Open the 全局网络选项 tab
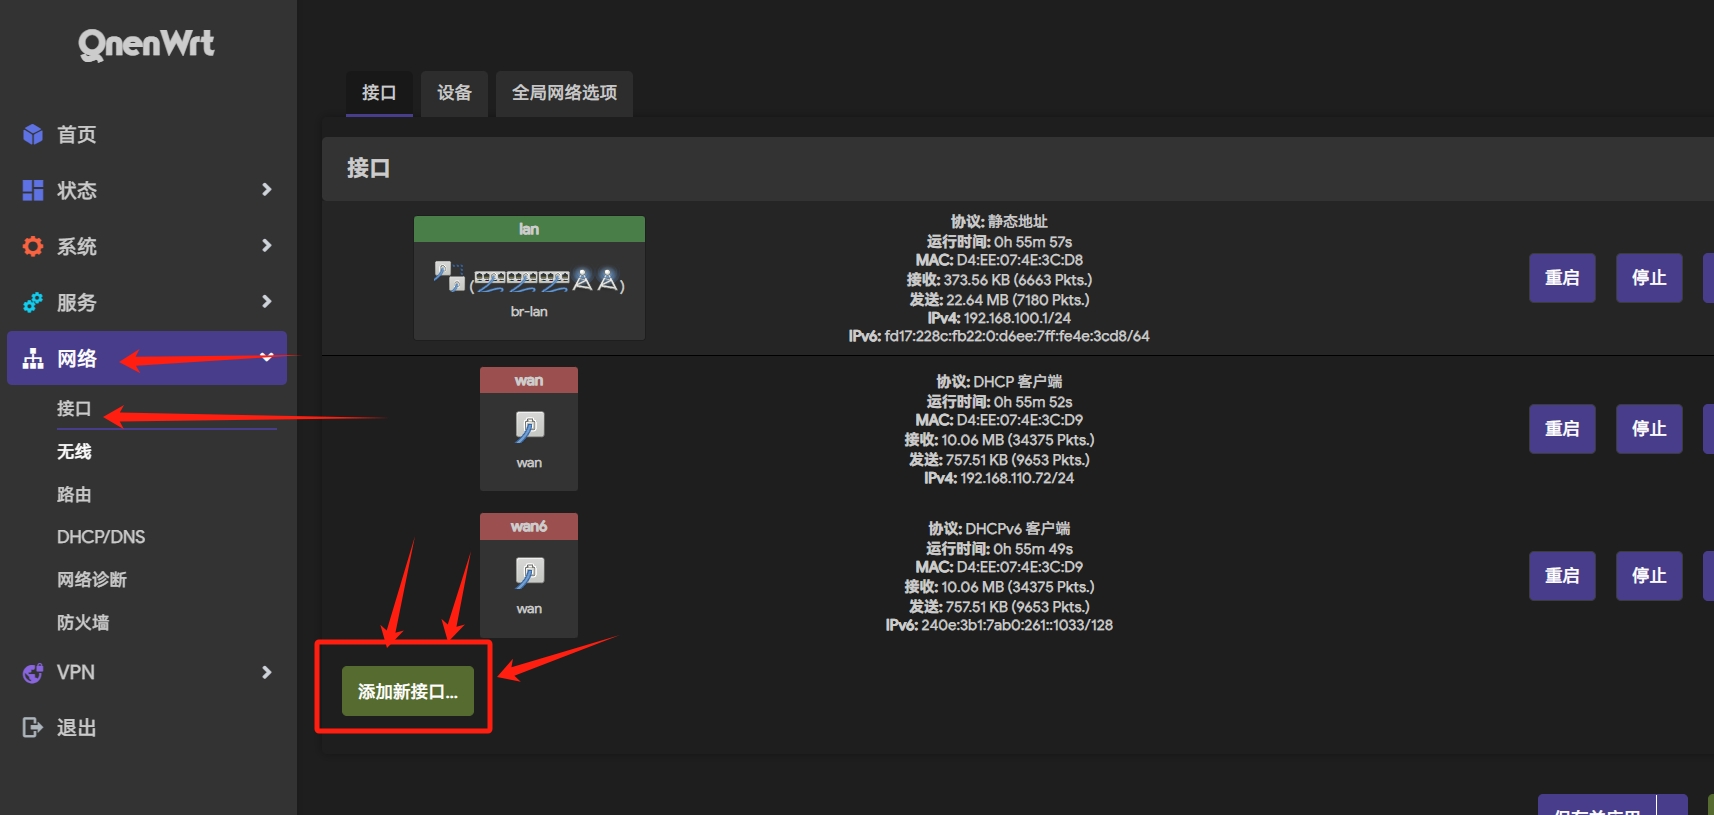 point(564,93)
